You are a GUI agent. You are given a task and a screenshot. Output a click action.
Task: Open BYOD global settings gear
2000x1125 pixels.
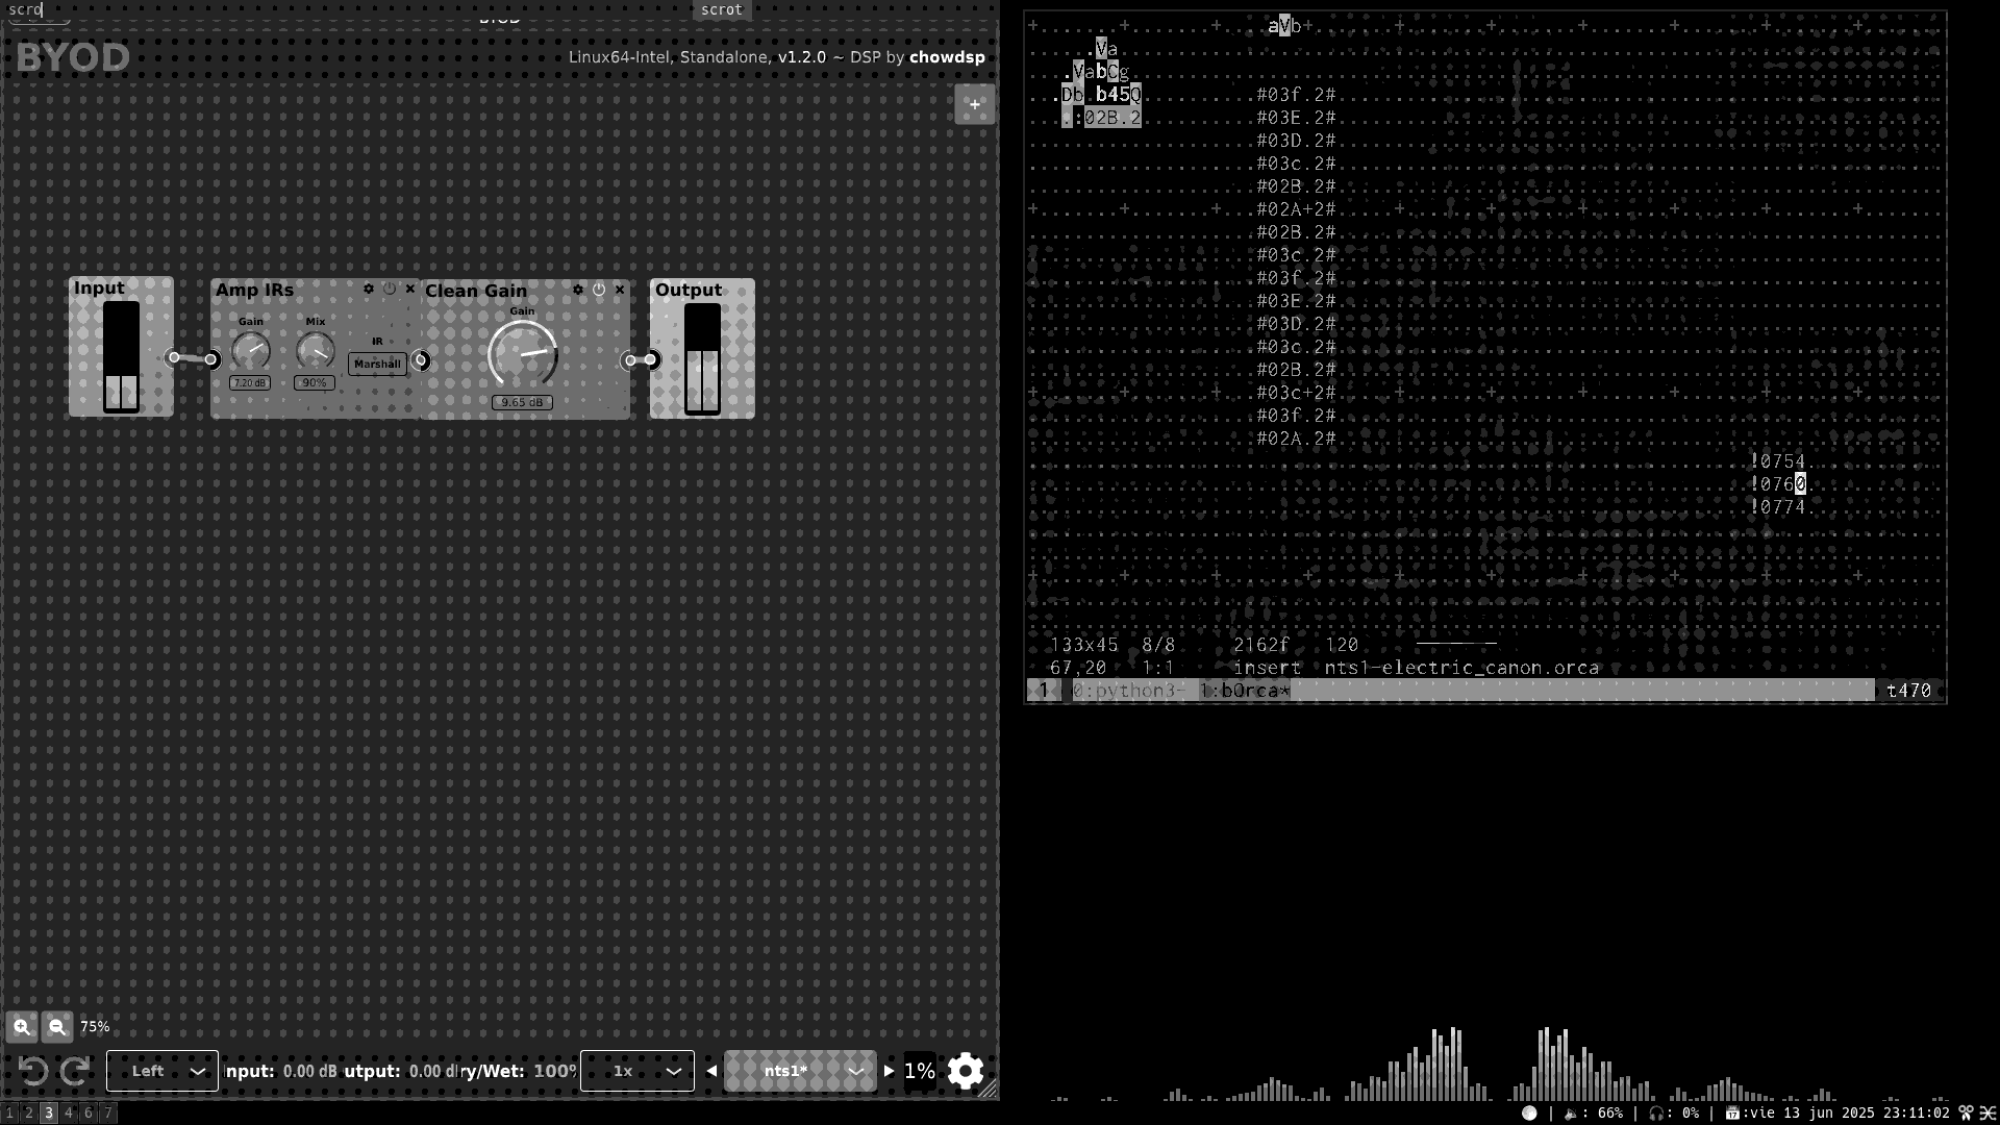[966, 1071]
